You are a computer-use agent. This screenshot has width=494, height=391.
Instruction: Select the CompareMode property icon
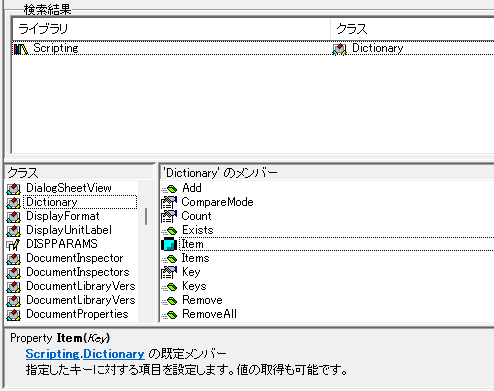[169, 202]
